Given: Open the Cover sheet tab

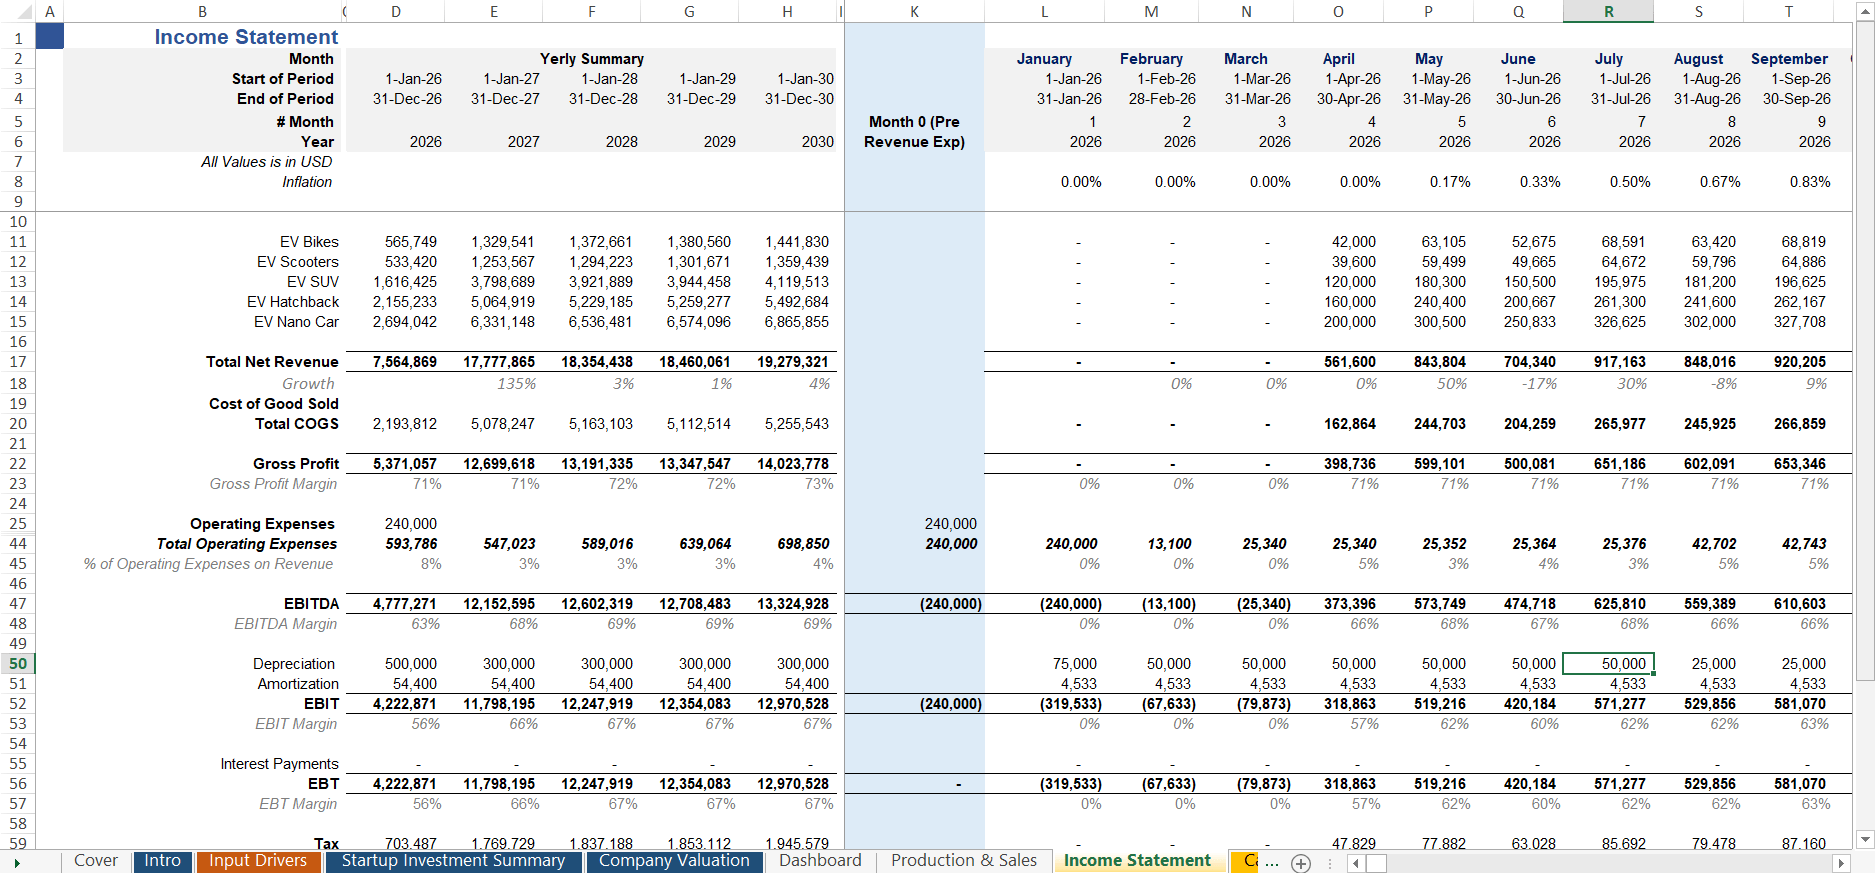Looking at the screenshot, I should click(x=96, y=861).
